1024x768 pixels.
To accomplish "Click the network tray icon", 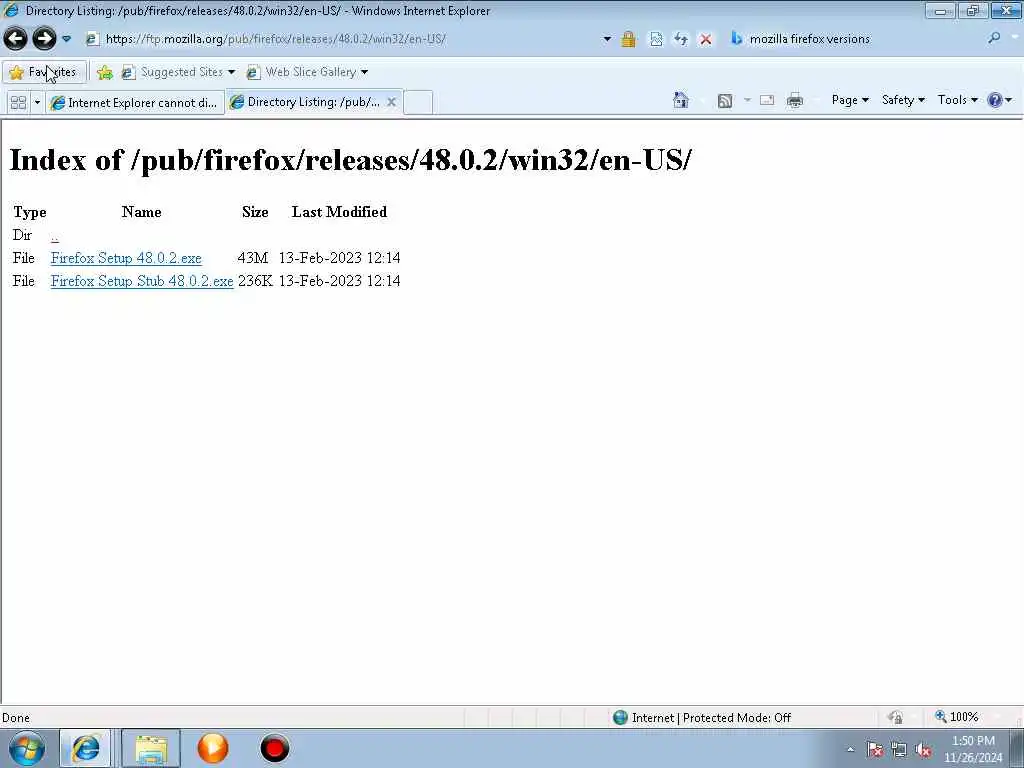I will pos(899,750).
